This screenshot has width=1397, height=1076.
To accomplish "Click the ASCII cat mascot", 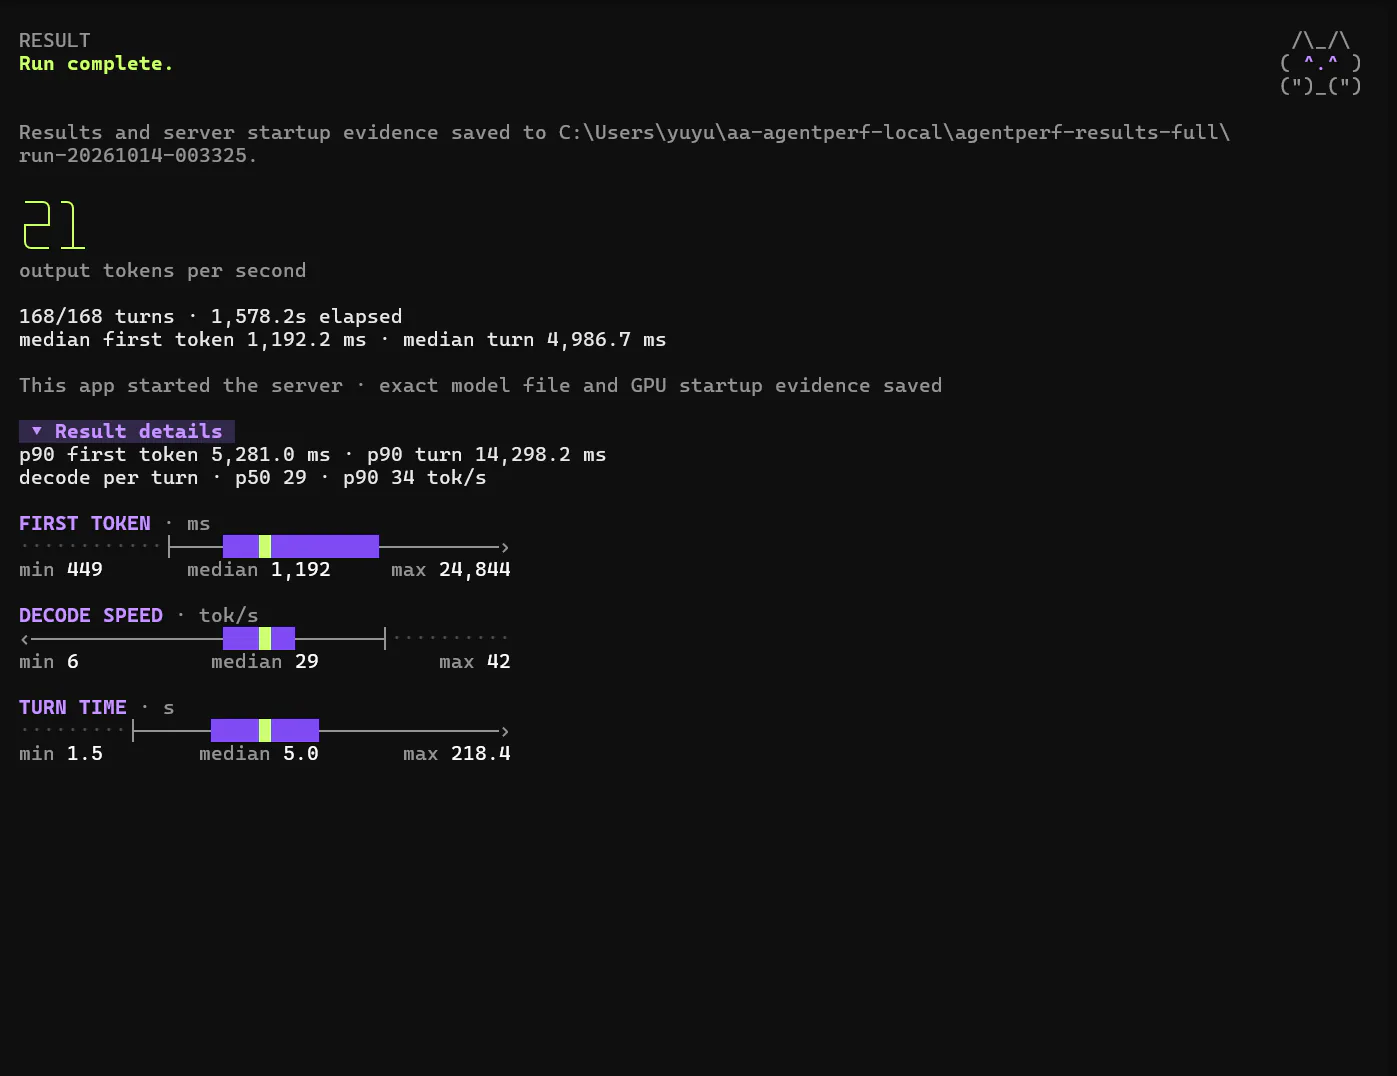I will [1321, 63].
